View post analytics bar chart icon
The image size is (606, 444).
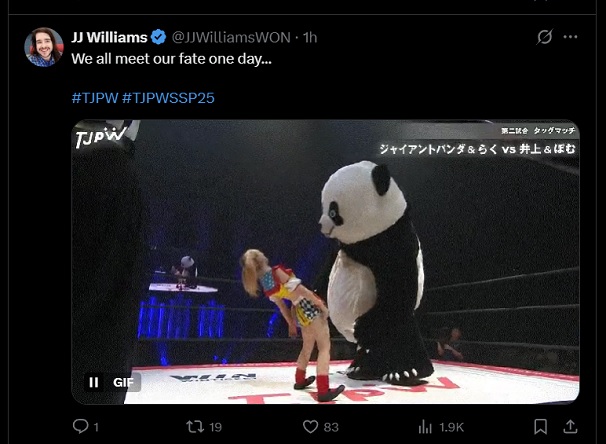425,427
